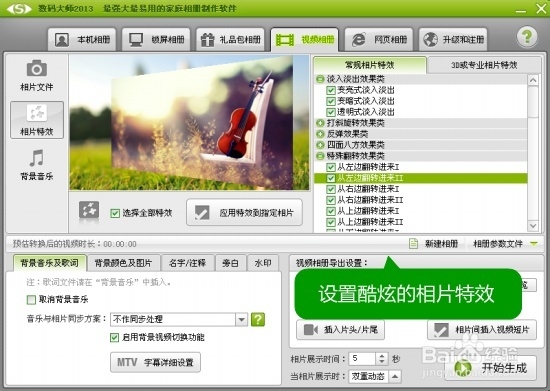Toggle 从右边翻转进来II checkbox
Image resolution: width=550 pixels, height=391 pixels.
point(330,200)
